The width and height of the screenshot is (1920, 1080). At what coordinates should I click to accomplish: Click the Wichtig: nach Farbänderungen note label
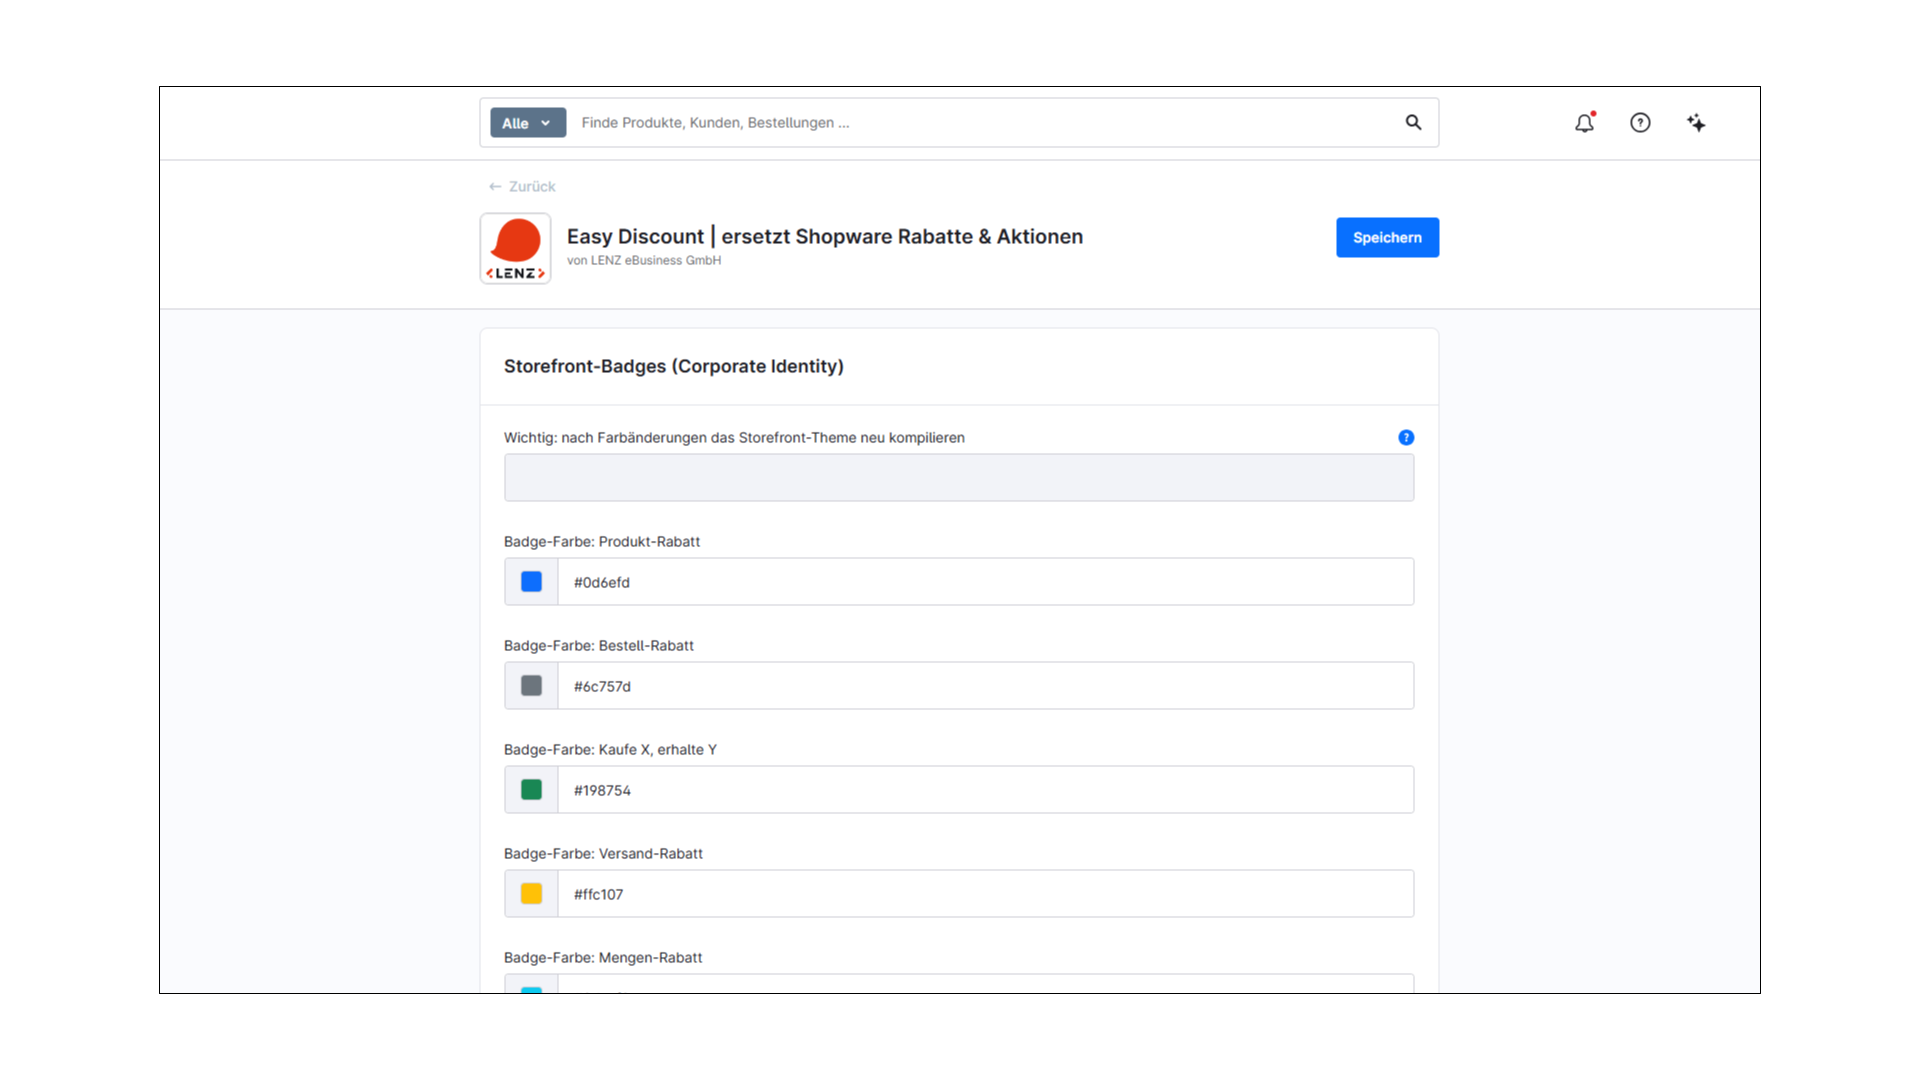point(734,437)
